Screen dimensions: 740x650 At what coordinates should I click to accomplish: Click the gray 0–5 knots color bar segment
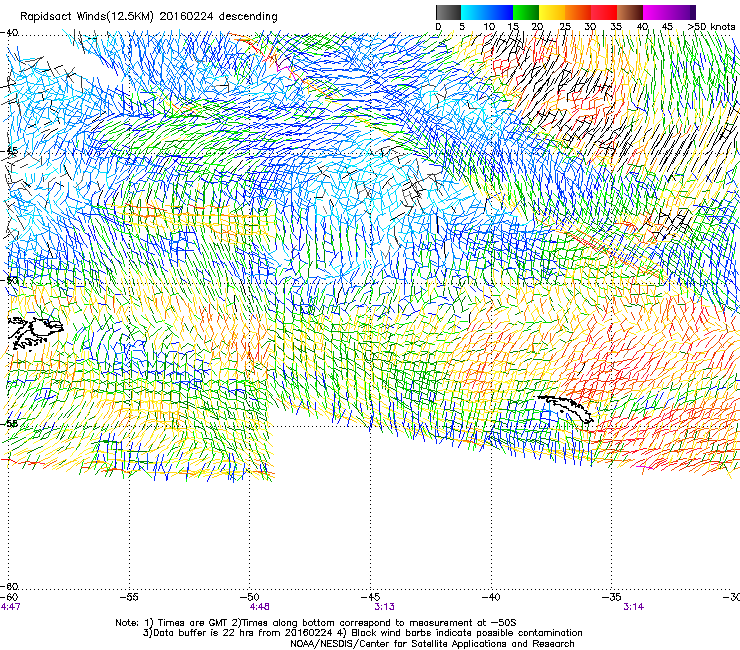pos(448,12)
